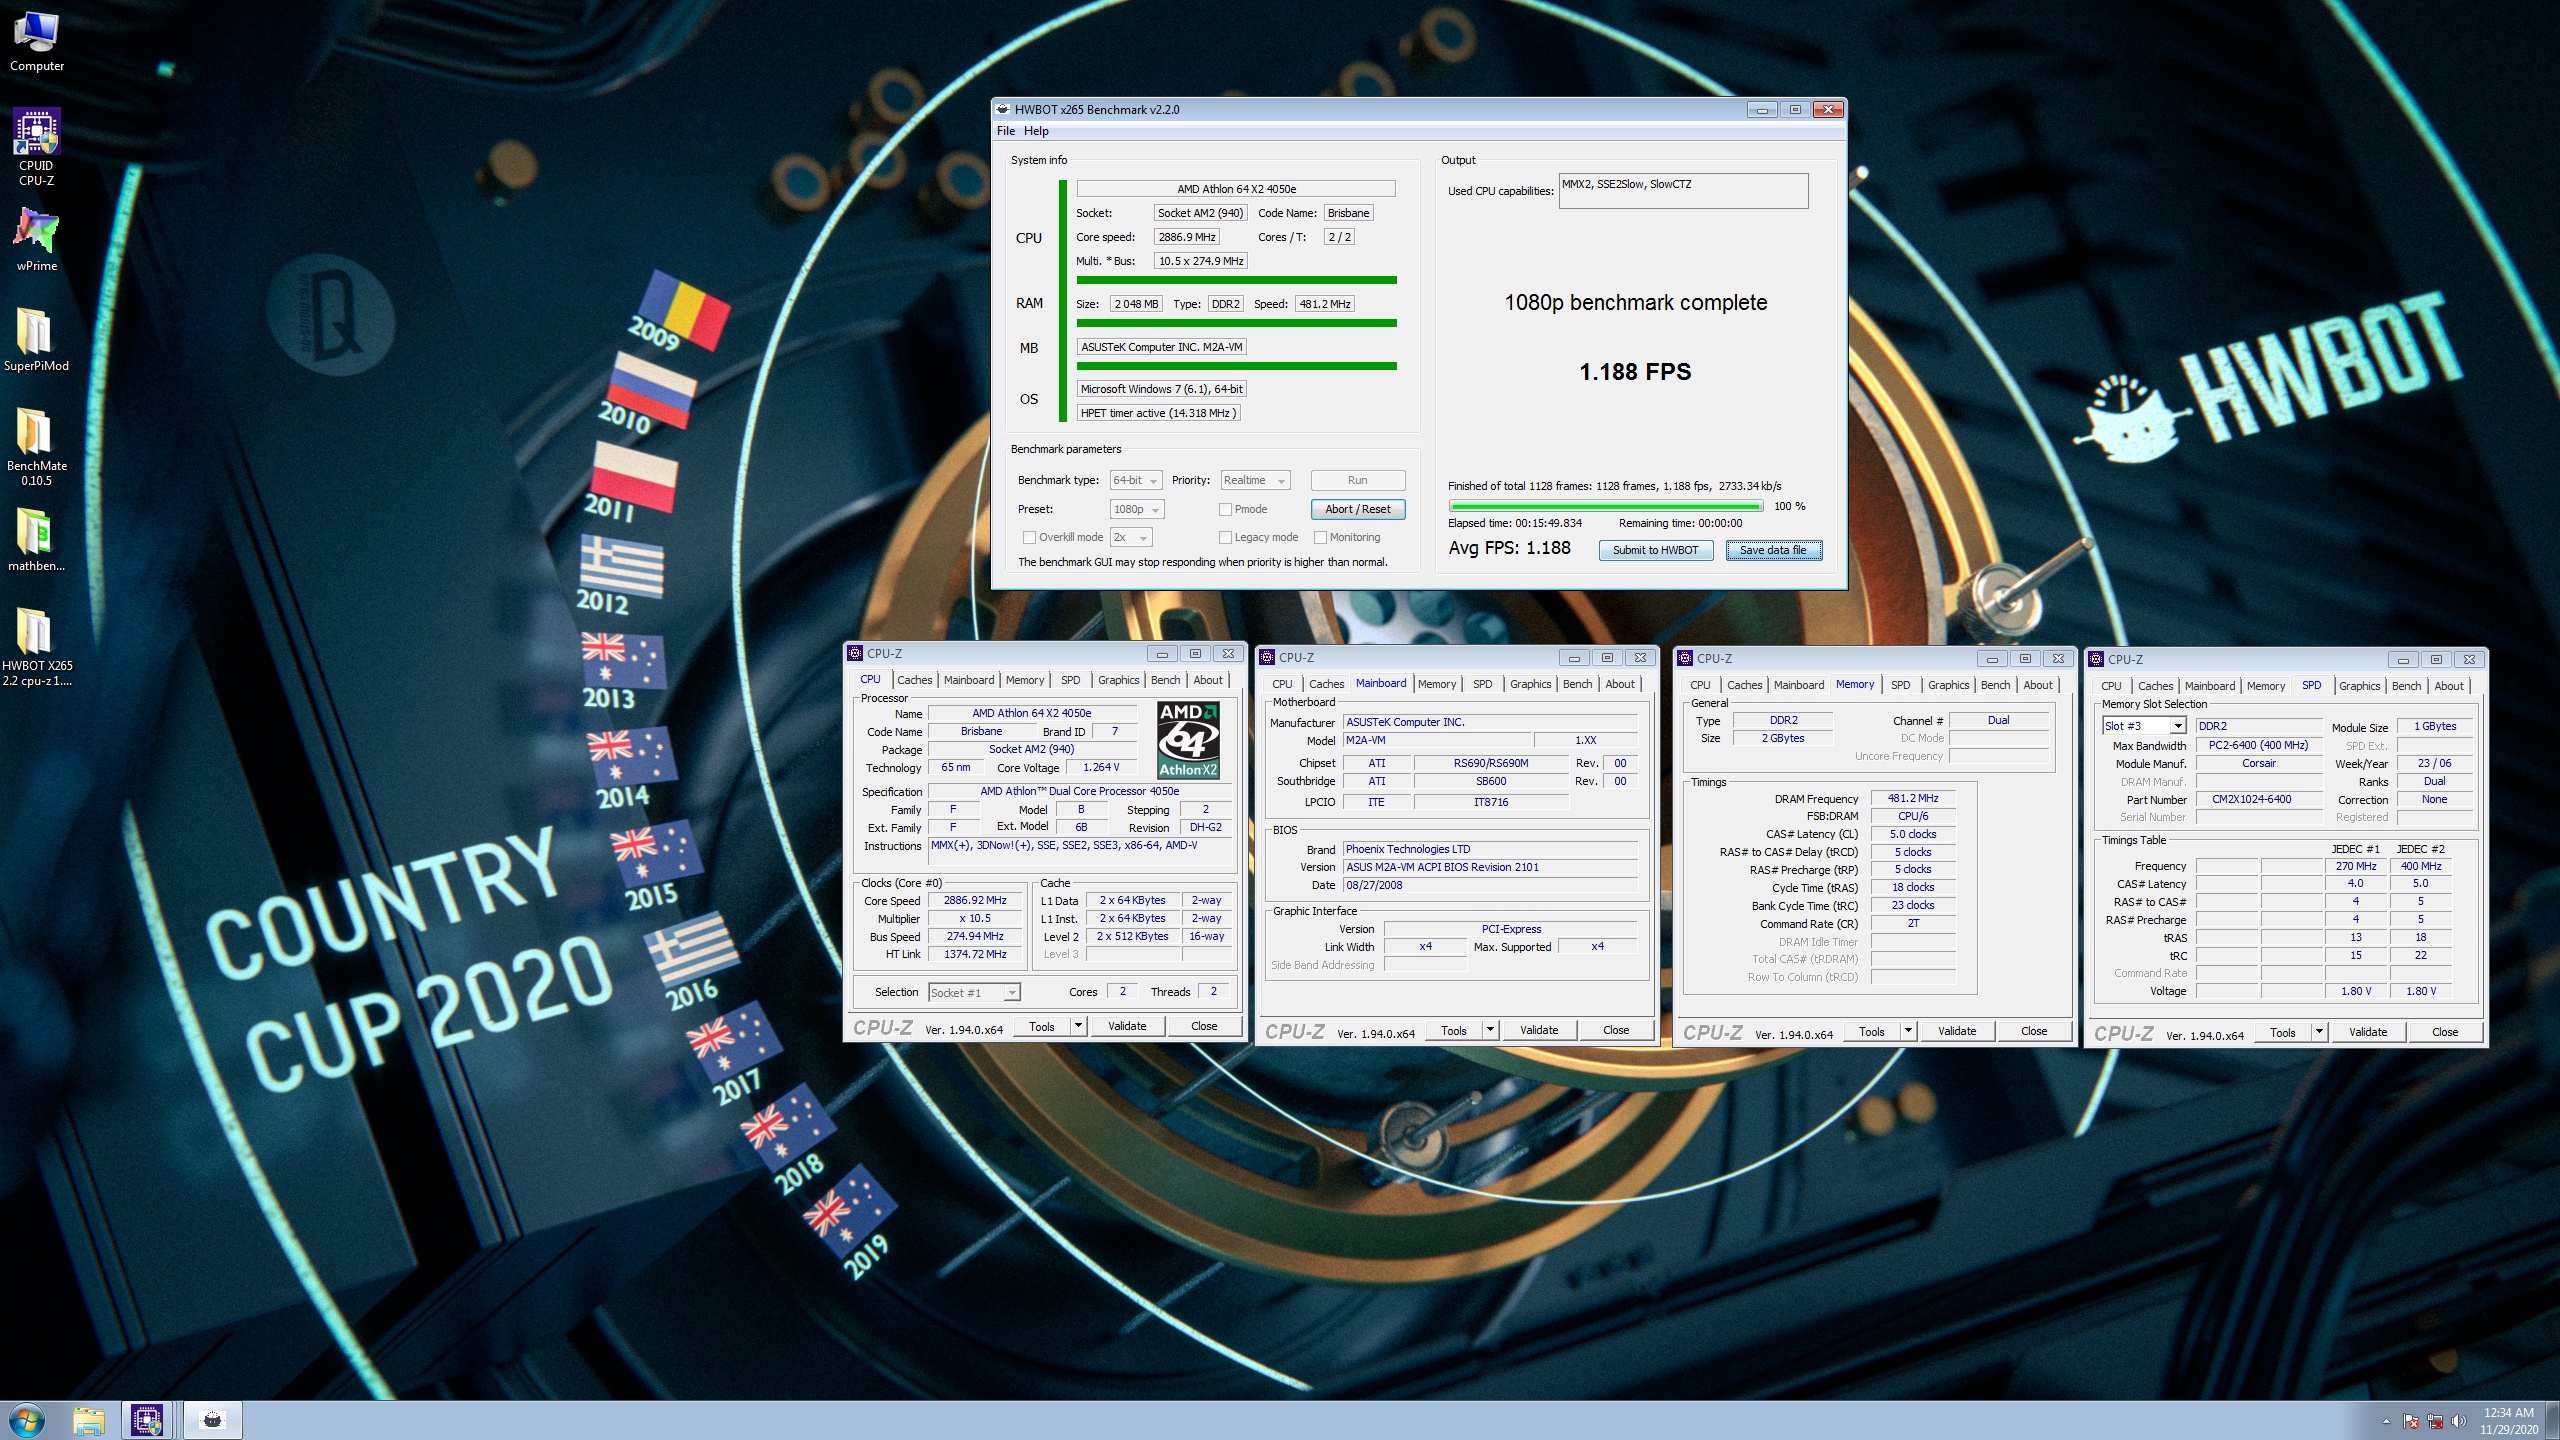Open the Socket #1 selection dropdown
The image size is (2560, 1440).
pos(974,993)
